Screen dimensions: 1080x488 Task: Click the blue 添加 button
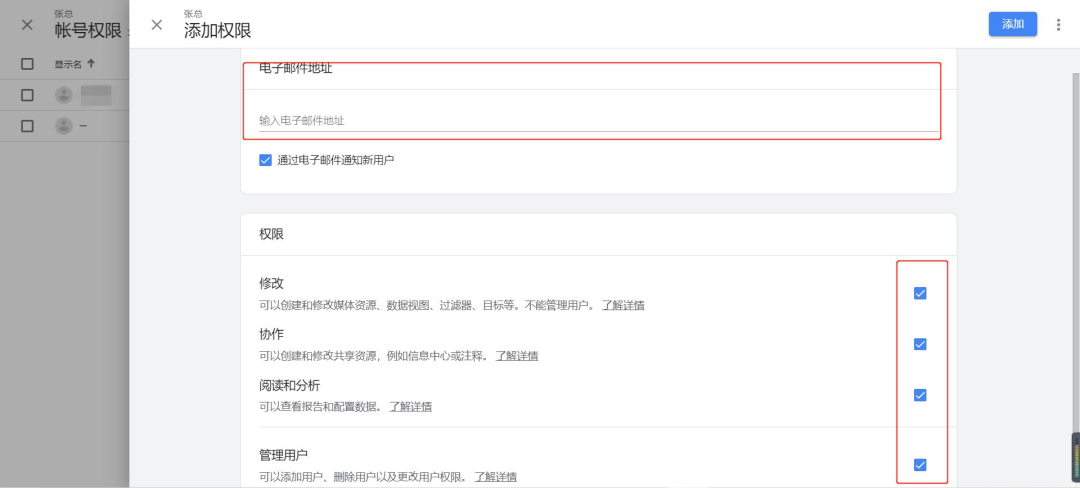coord(1012,24)
